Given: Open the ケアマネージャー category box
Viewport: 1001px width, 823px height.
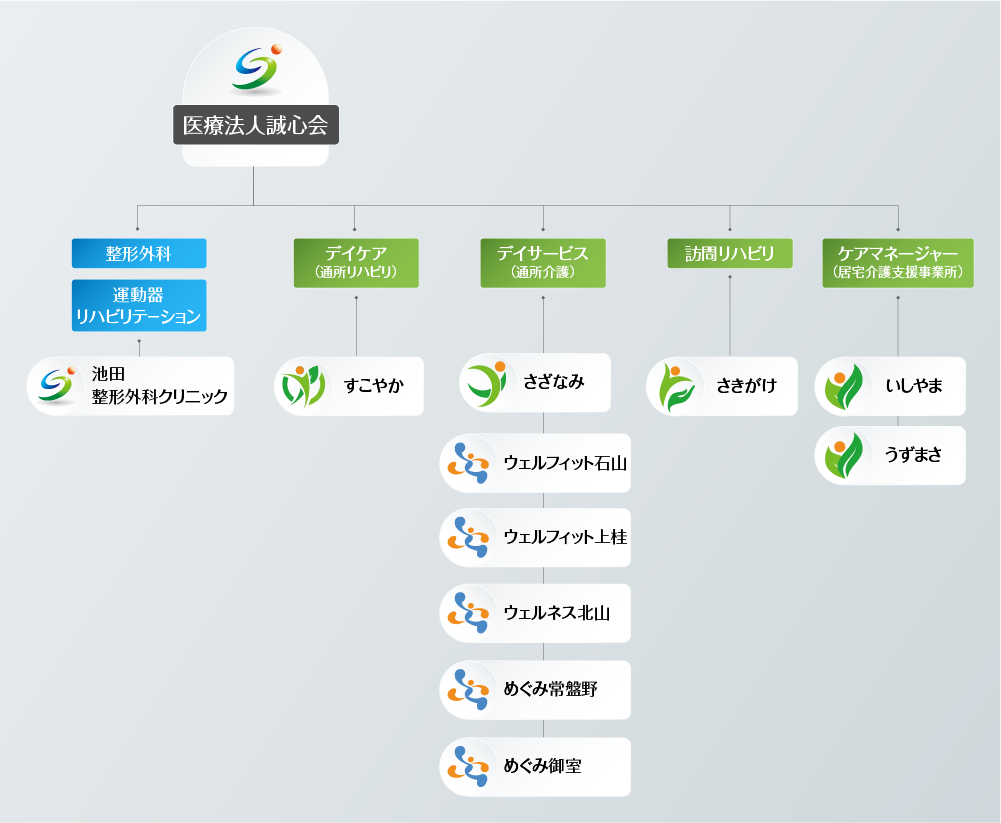Looking at the screenshot, I should (x=898, y=262).
